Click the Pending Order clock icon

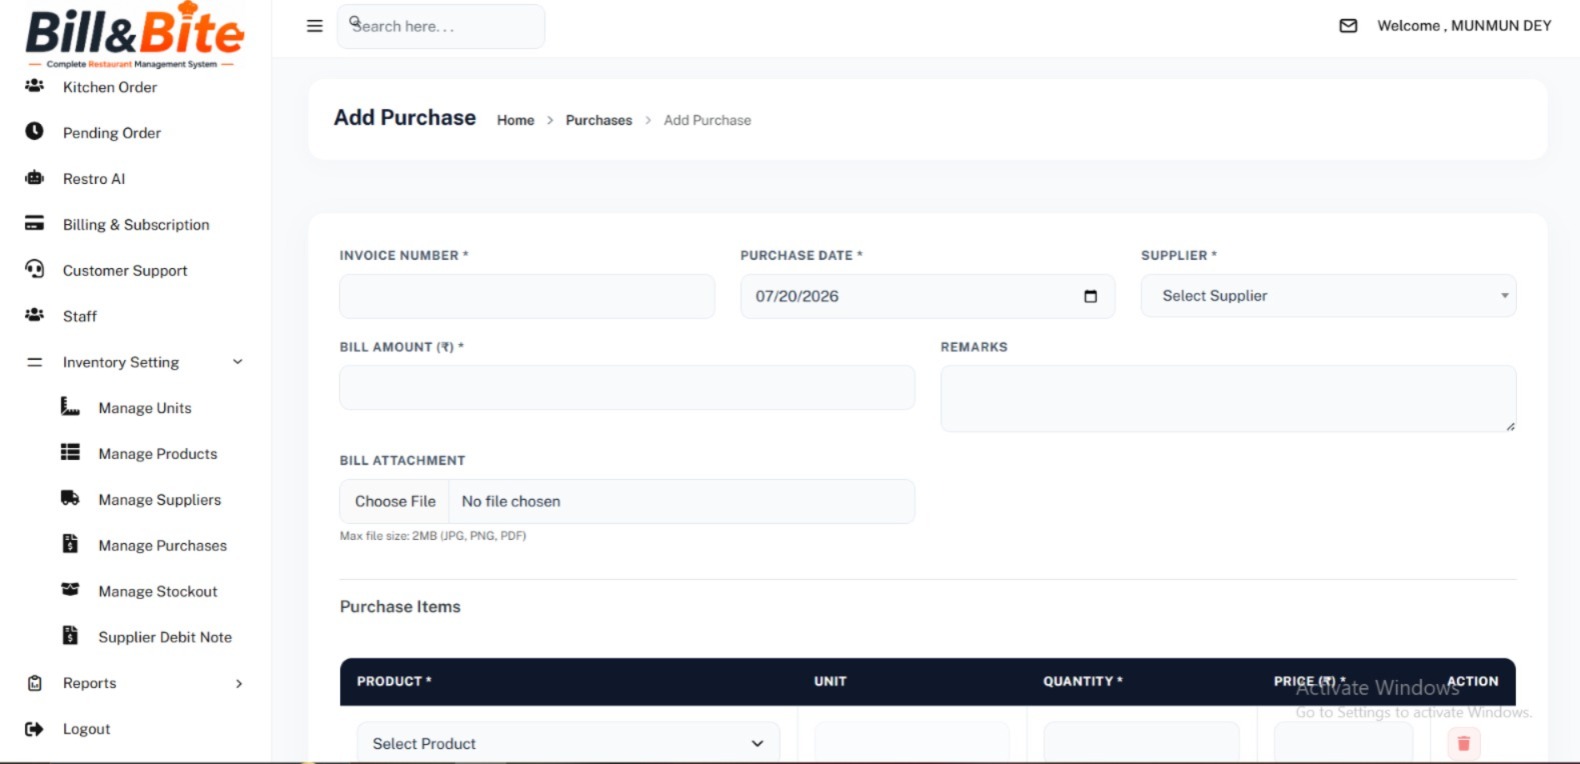[34, 131]
